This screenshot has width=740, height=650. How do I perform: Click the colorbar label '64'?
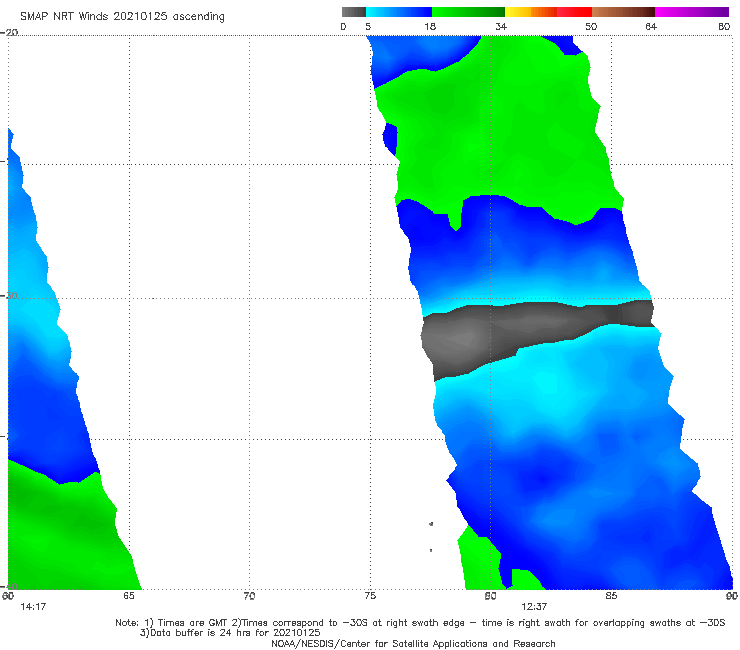[651, 27]
